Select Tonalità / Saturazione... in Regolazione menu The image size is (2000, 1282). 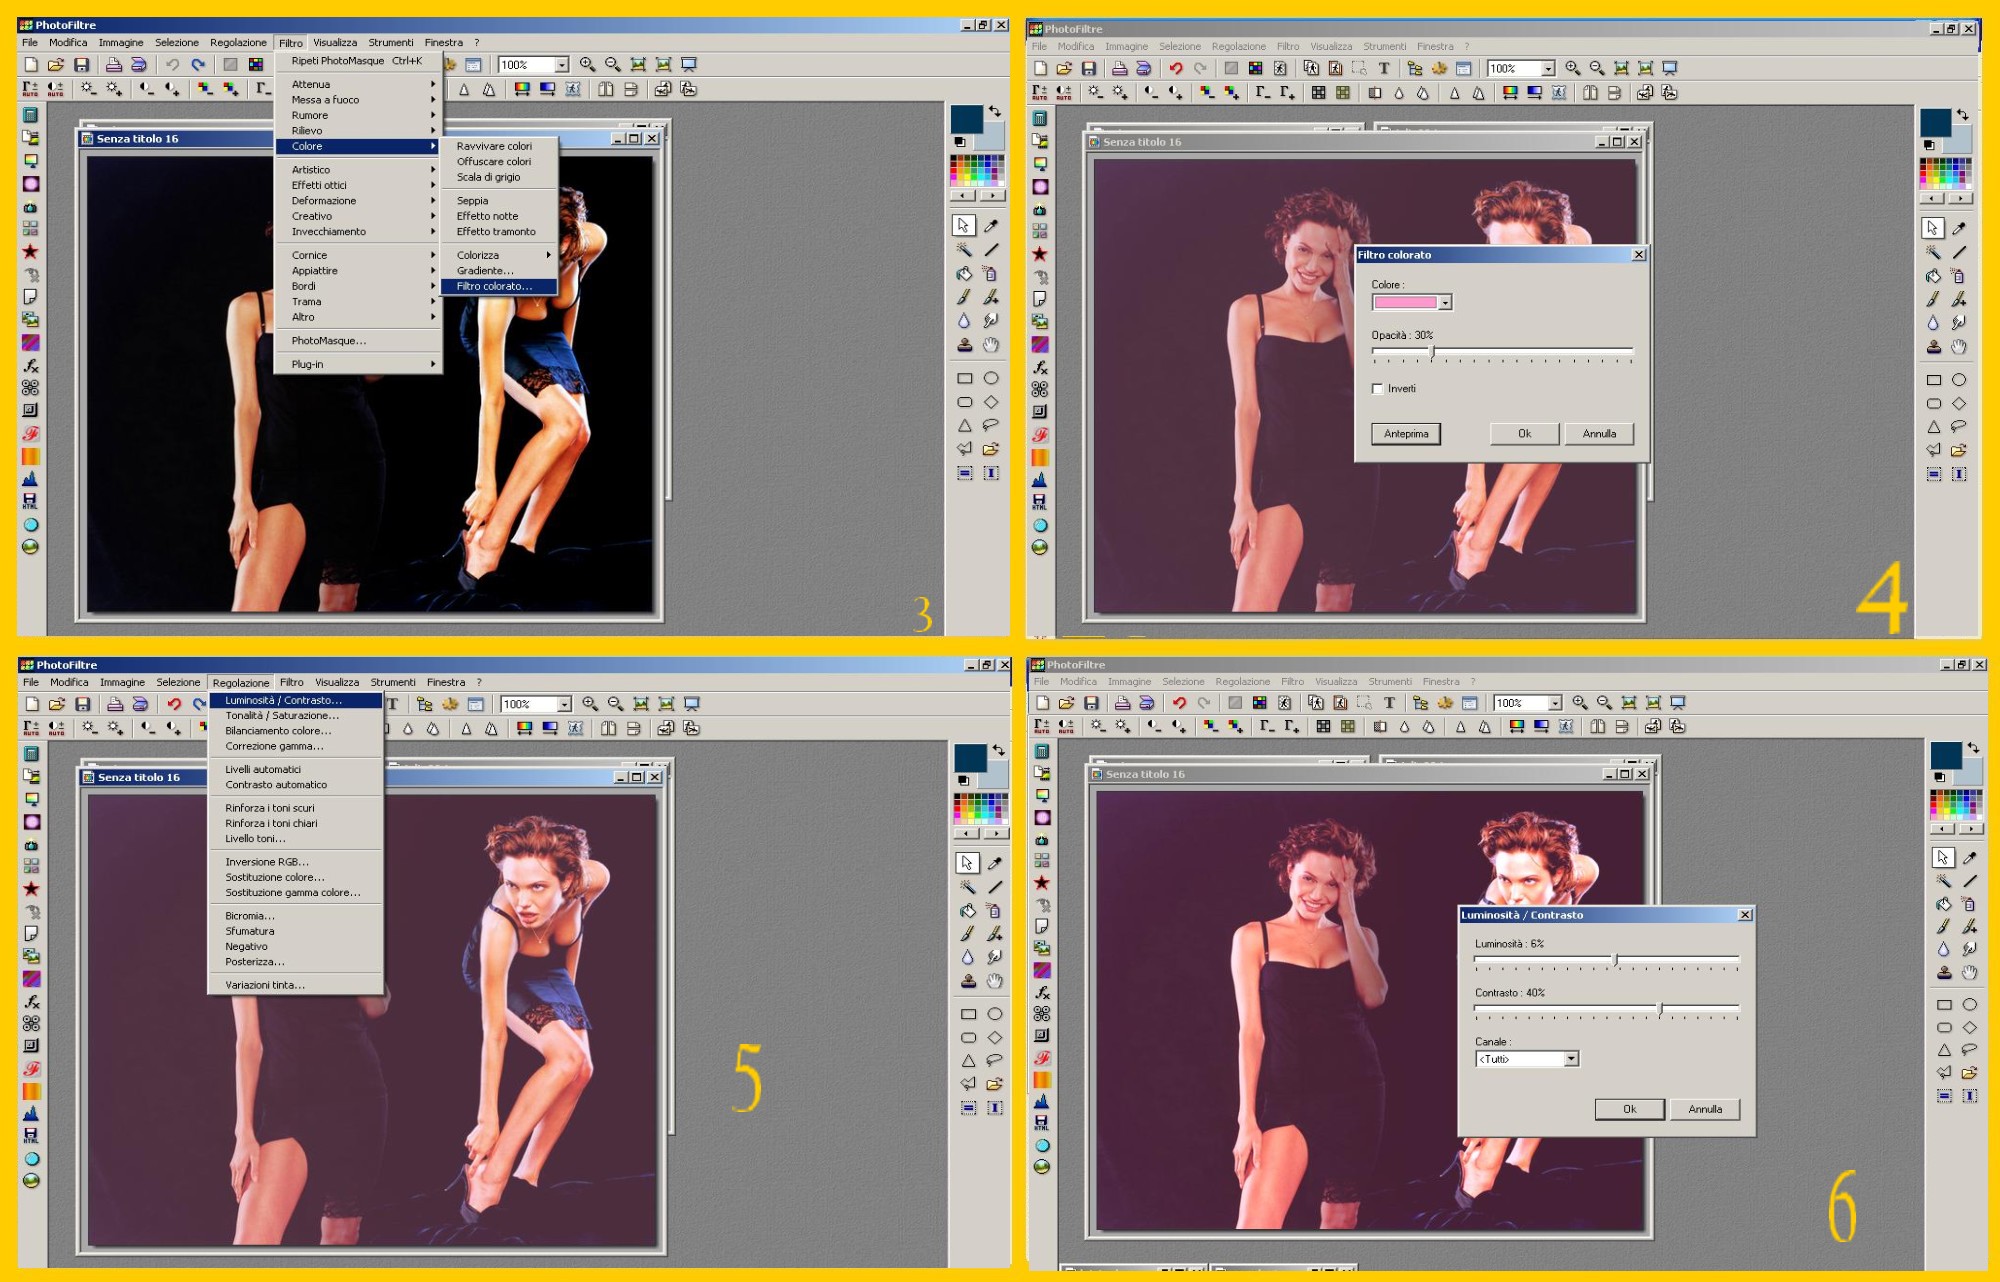(x=282, y=716)
